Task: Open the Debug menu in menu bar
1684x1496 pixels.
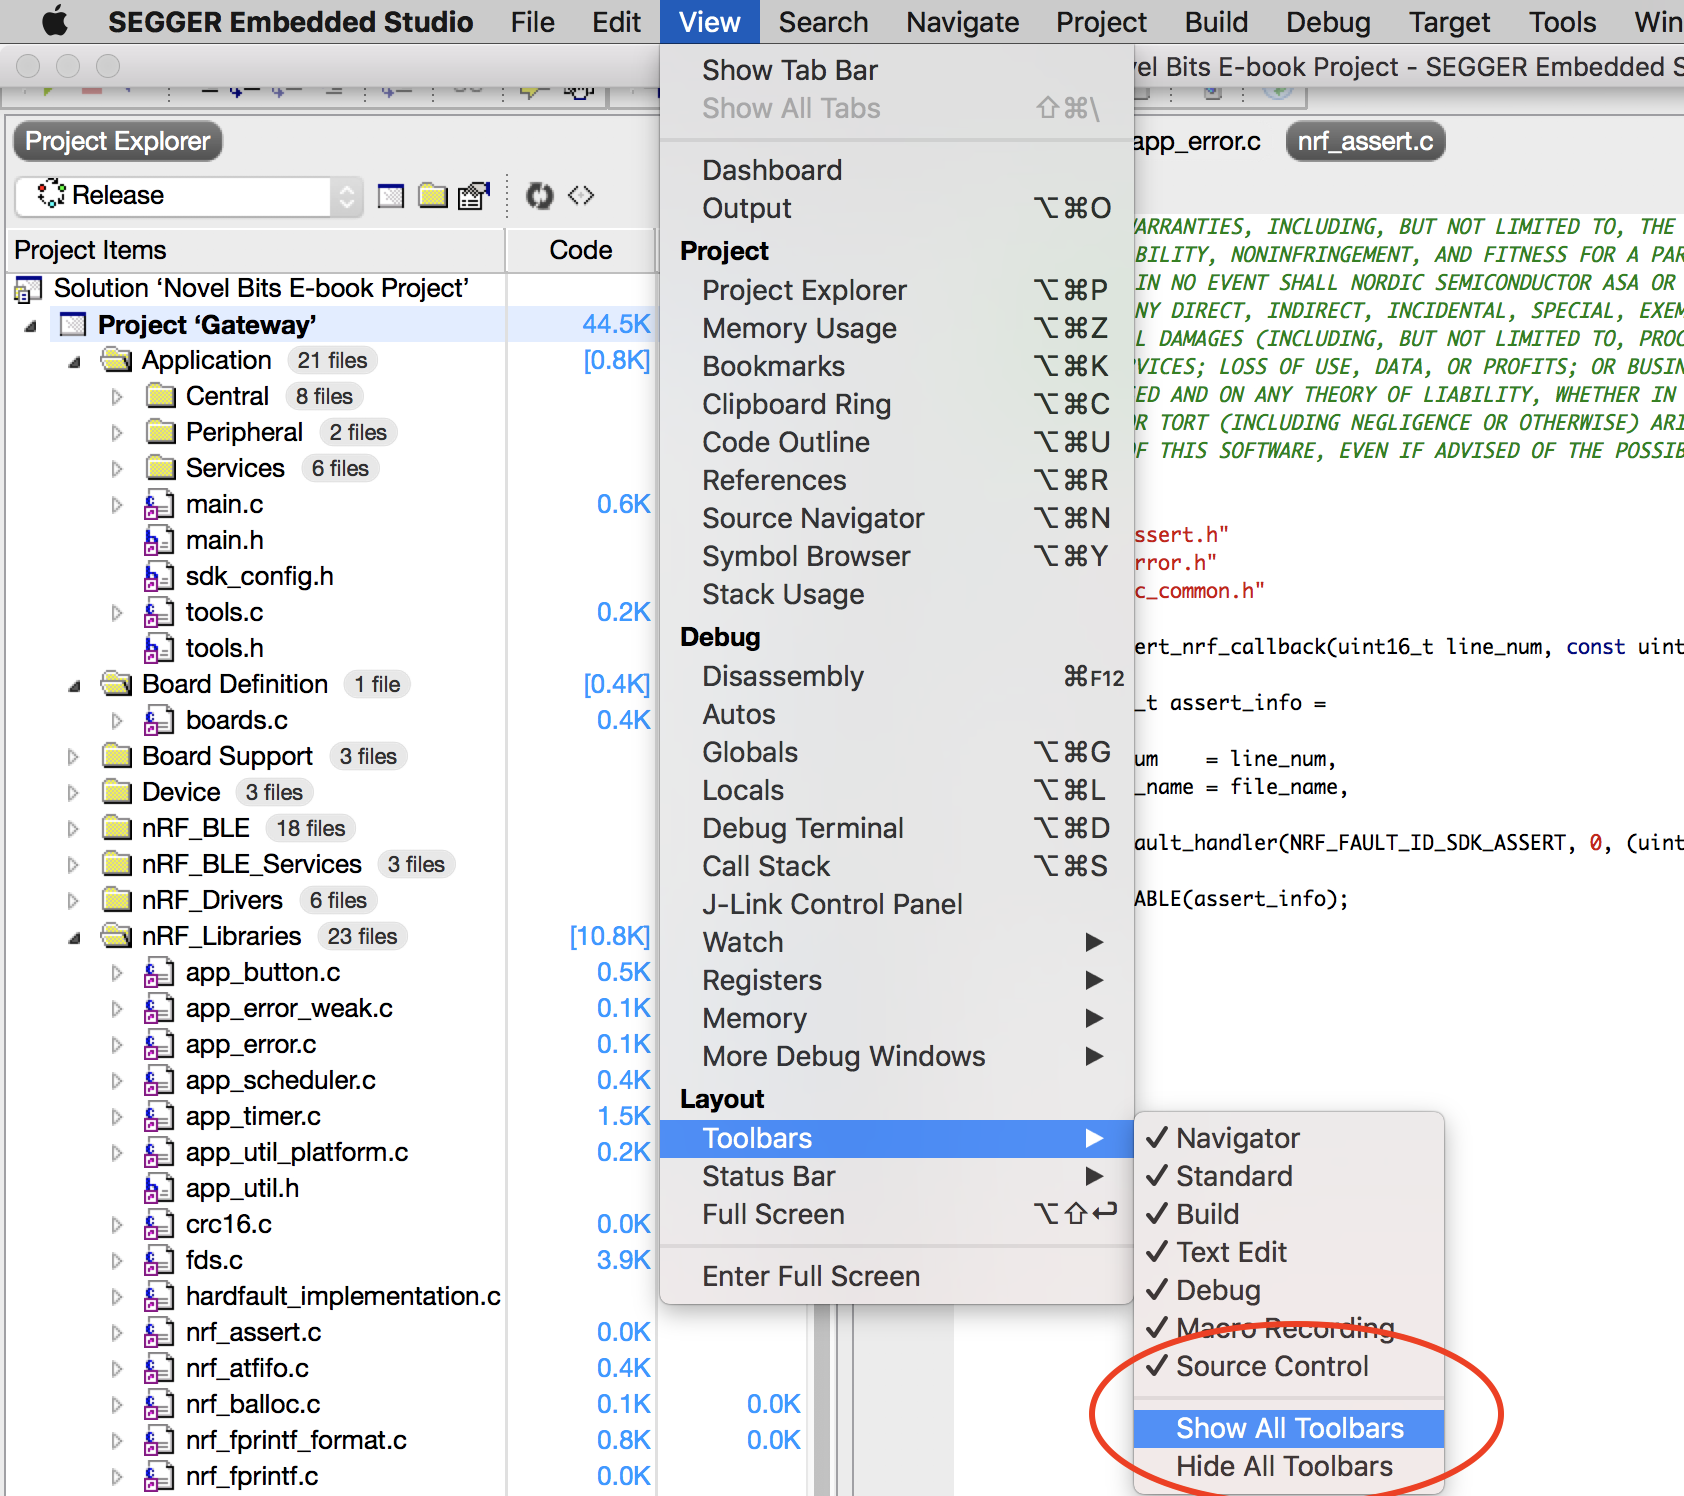Action: pos(1328,22)
